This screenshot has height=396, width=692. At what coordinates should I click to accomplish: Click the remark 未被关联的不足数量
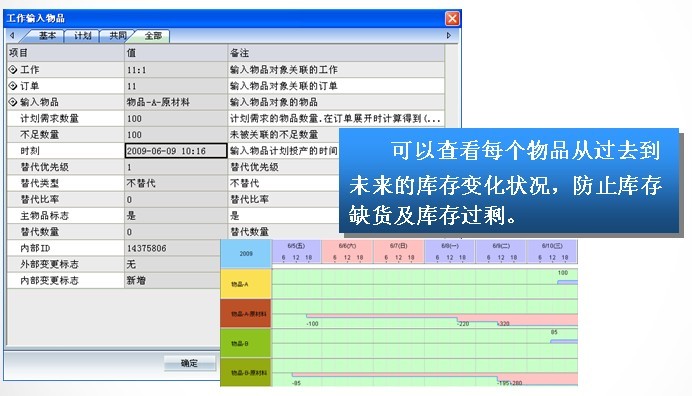(274, 135)
